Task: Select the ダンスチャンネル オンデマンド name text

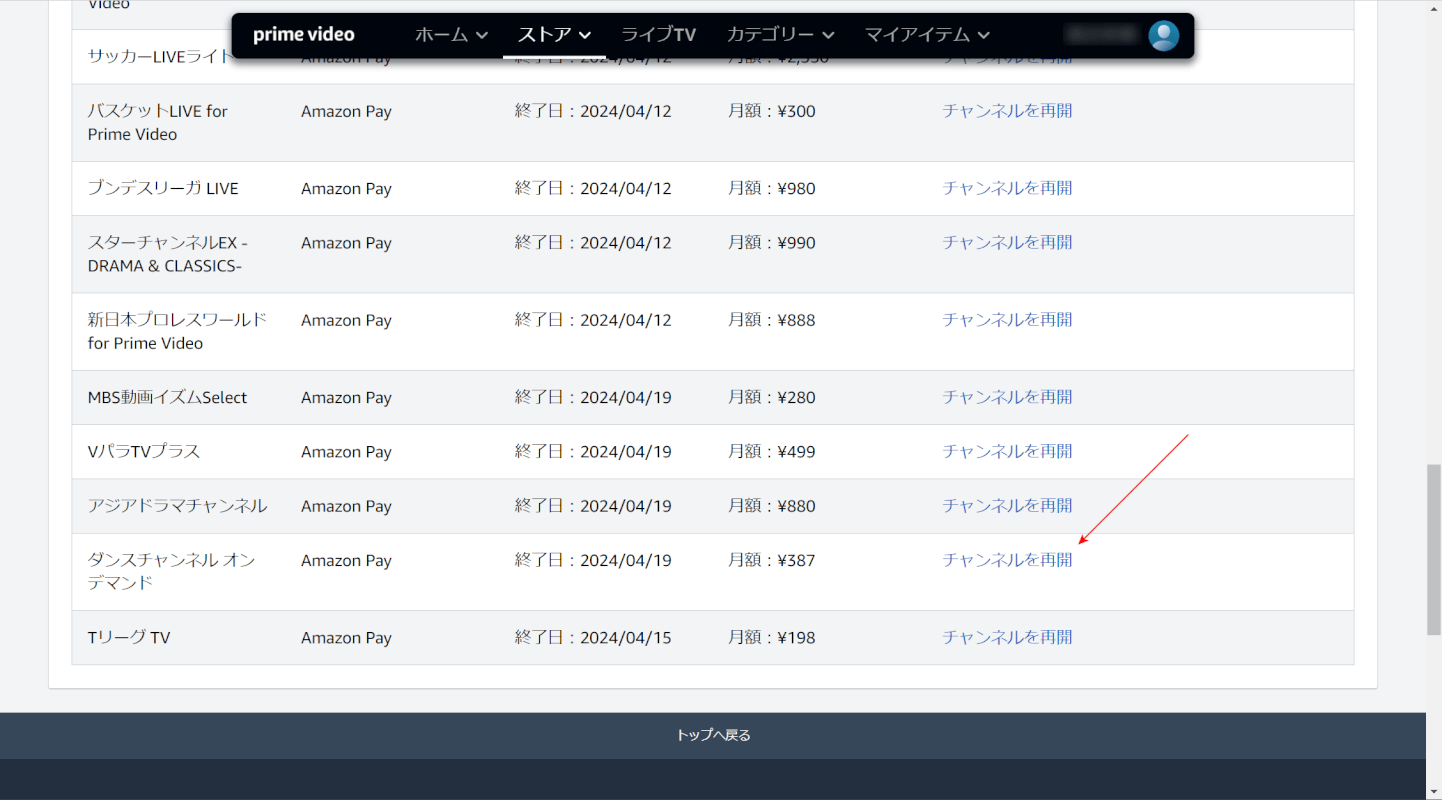Action: tap(171, 571)
